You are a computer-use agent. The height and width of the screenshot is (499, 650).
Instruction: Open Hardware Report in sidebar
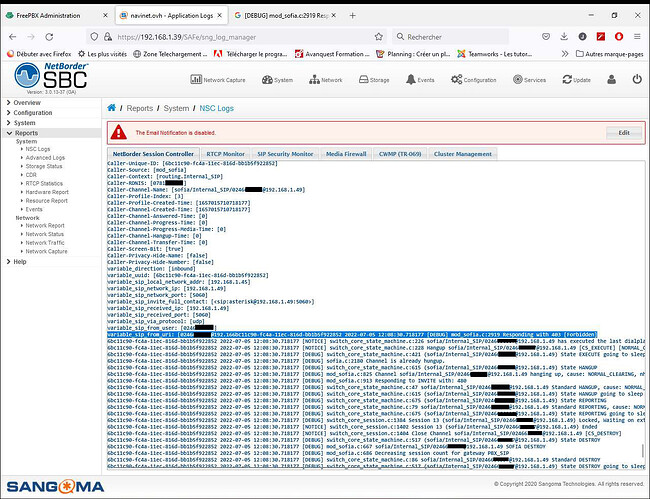[47, 192]
